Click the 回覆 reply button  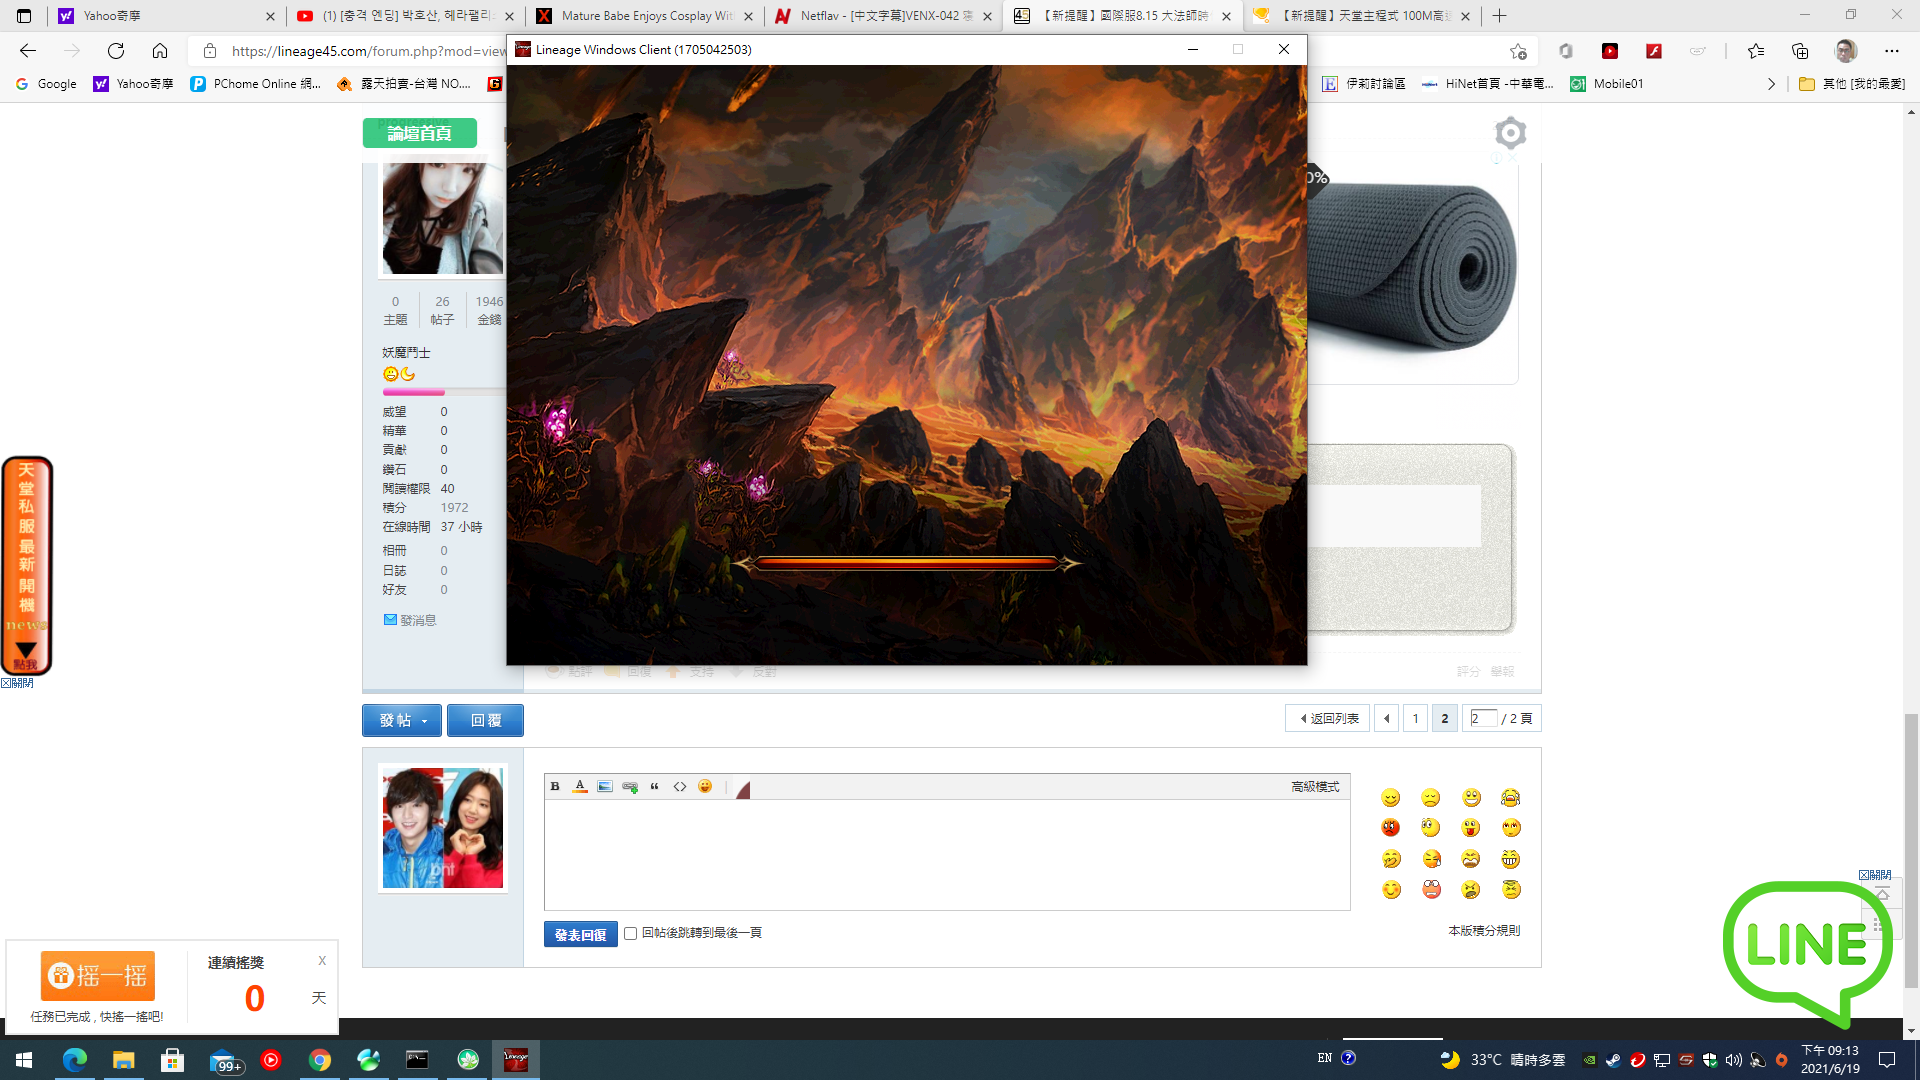click(x=485, y=720)
